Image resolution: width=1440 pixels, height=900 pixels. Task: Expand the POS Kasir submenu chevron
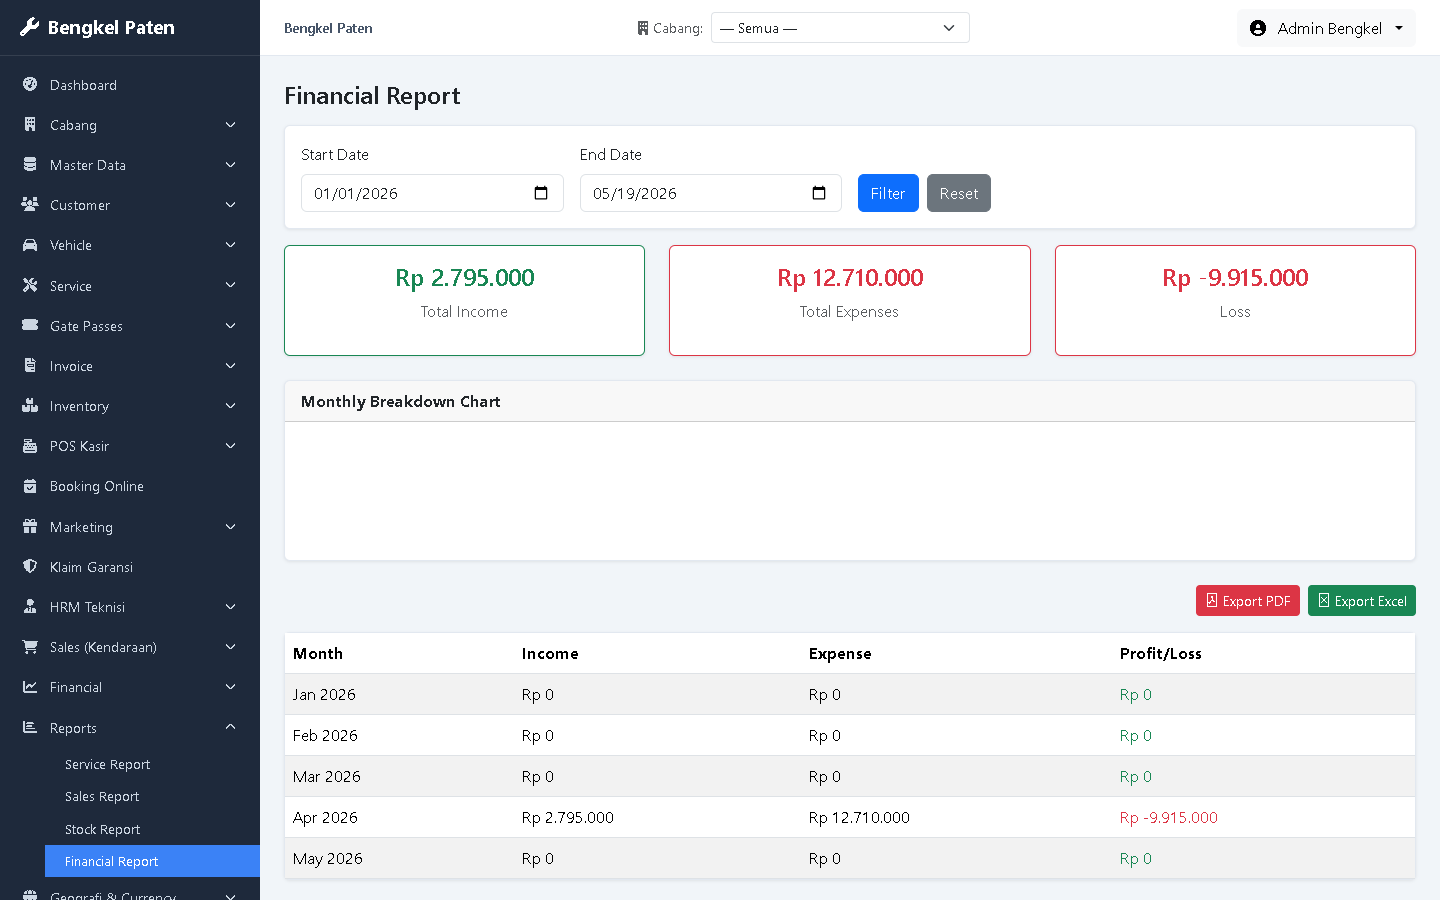[x=231, y=446]
